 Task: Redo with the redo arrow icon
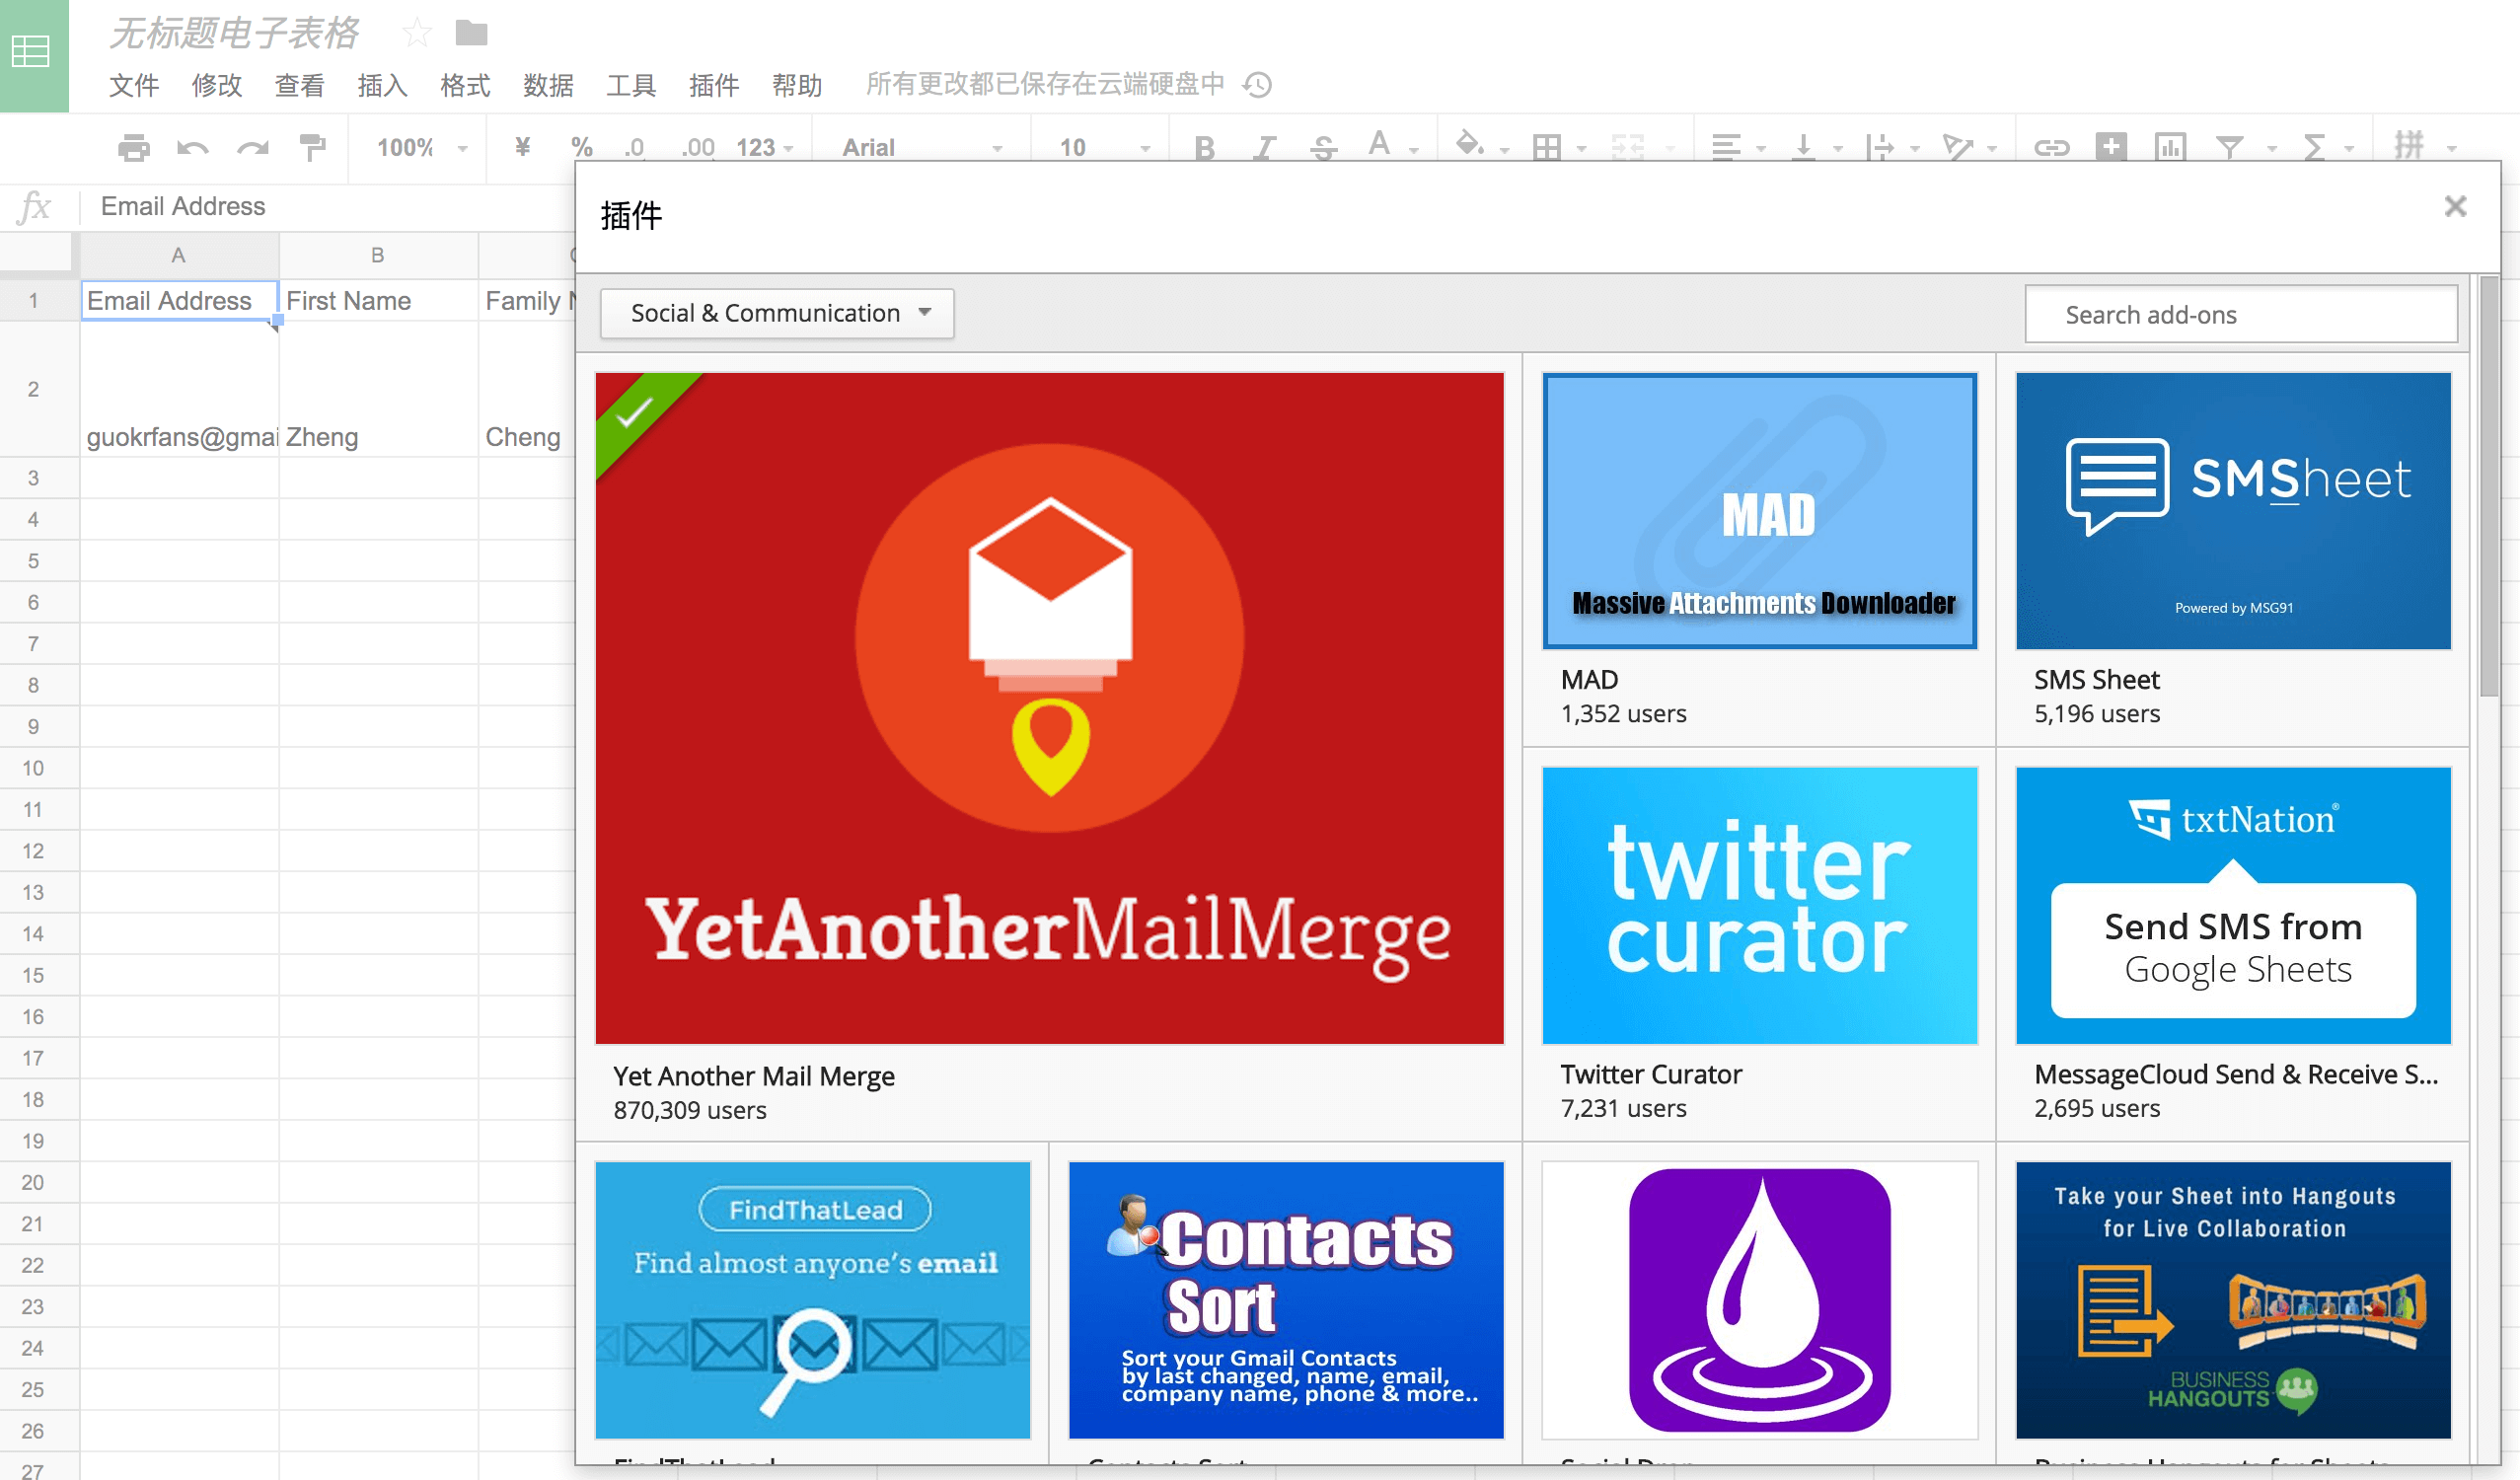[252, 148]
